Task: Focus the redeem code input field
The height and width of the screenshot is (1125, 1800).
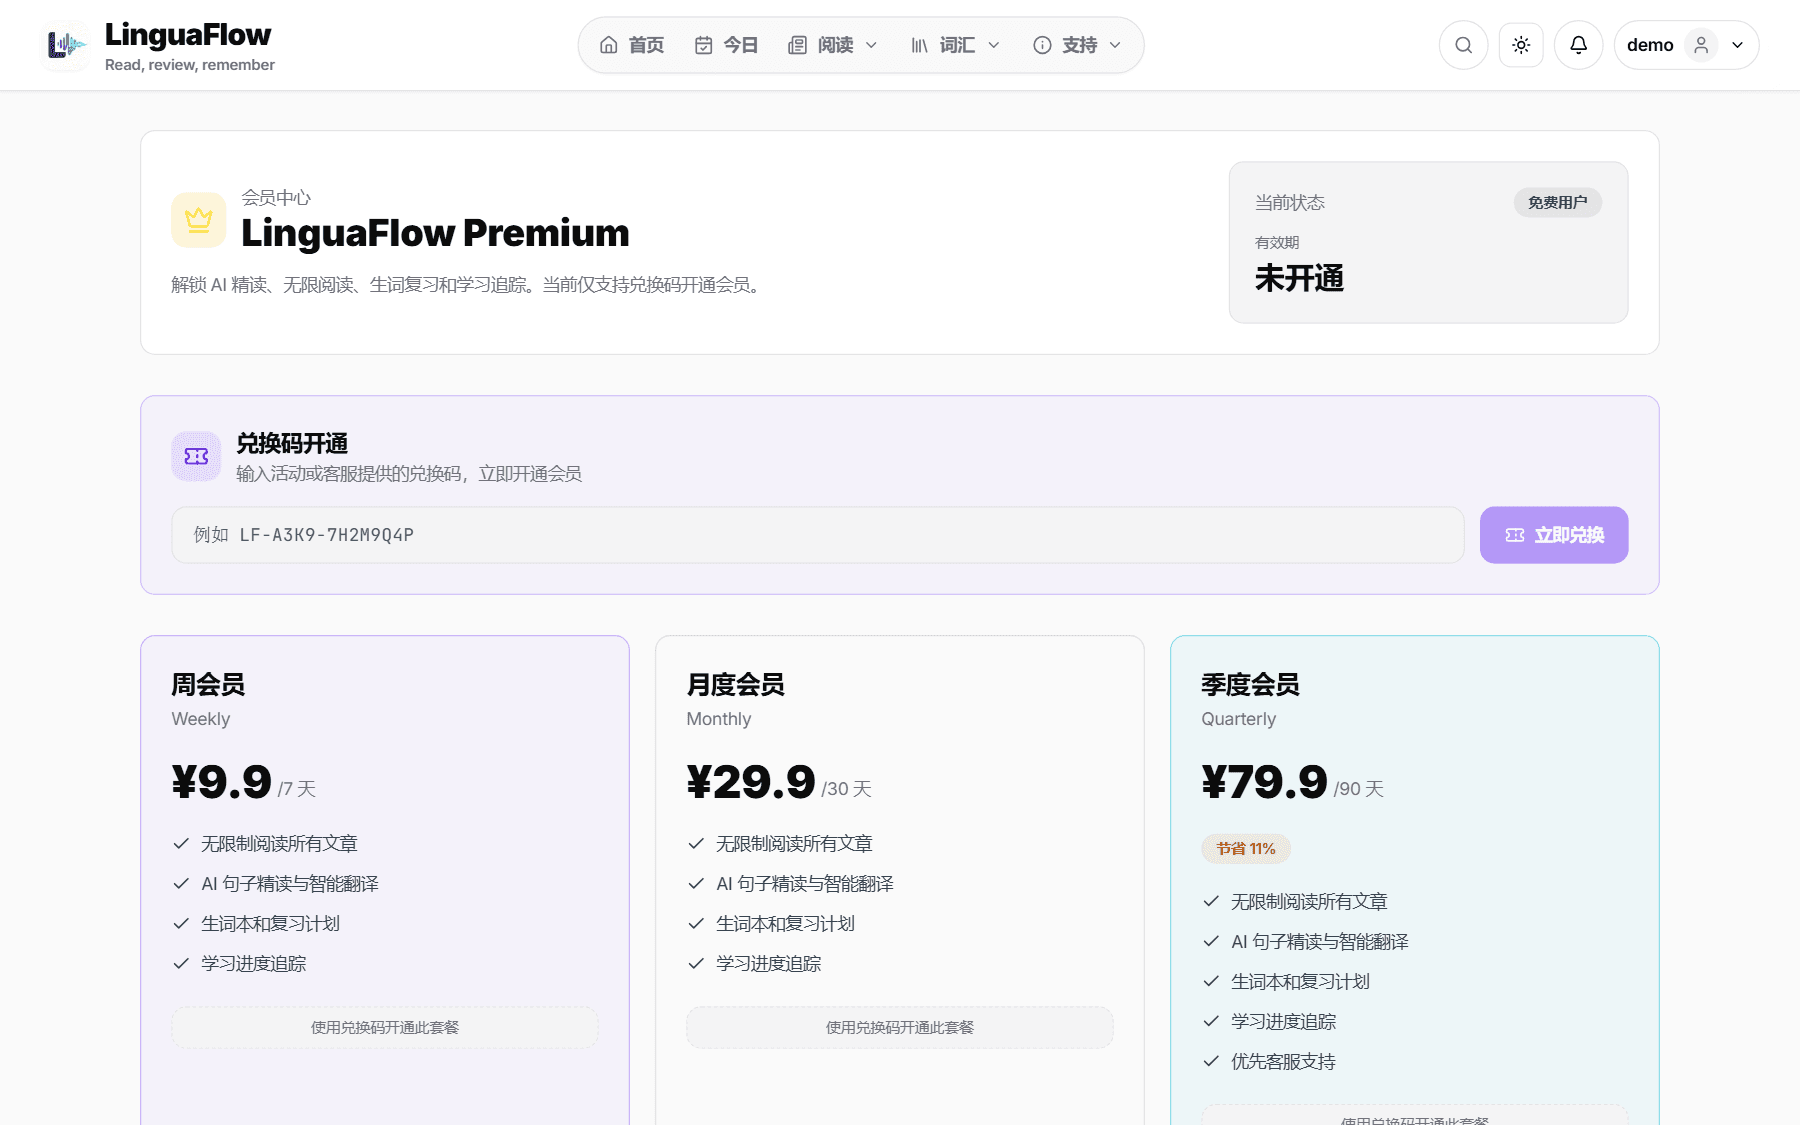Action: pos(818,535)
